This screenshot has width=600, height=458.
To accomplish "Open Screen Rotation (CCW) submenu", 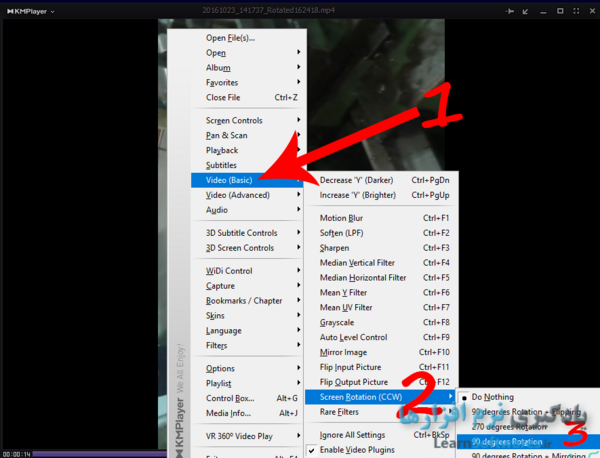I will [380, 397].
